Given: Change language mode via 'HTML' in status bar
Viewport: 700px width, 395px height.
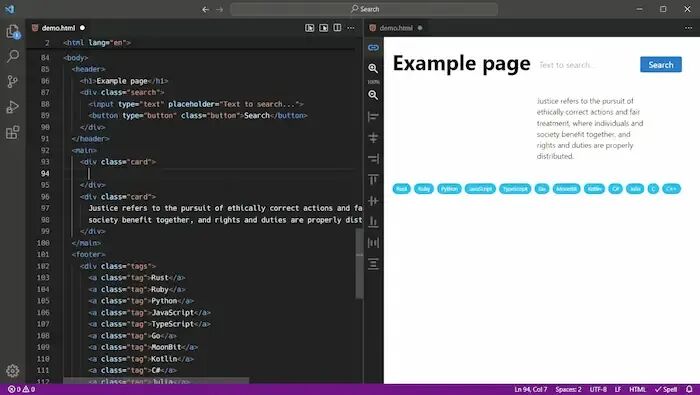Looking at the screenshot, I should click(638, 389).
